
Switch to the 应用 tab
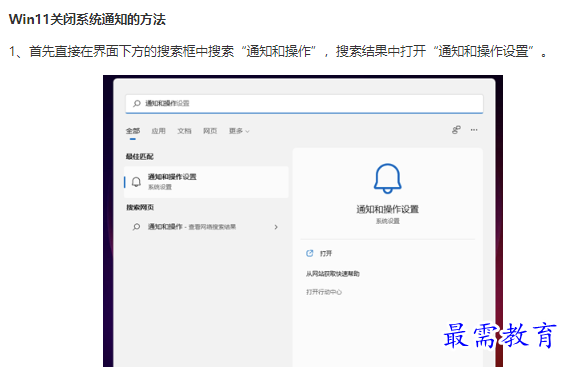(x=158, y=131)
